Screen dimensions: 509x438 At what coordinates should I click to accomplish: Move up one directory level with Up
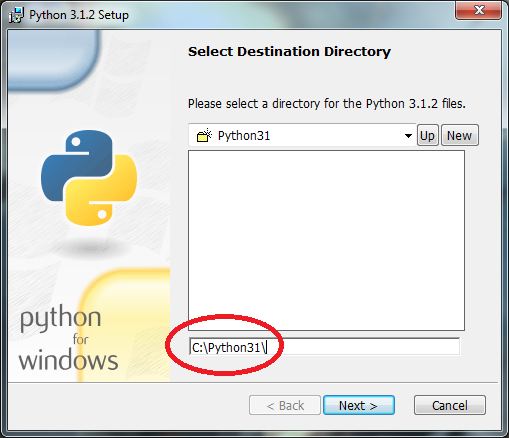point(428,135)
